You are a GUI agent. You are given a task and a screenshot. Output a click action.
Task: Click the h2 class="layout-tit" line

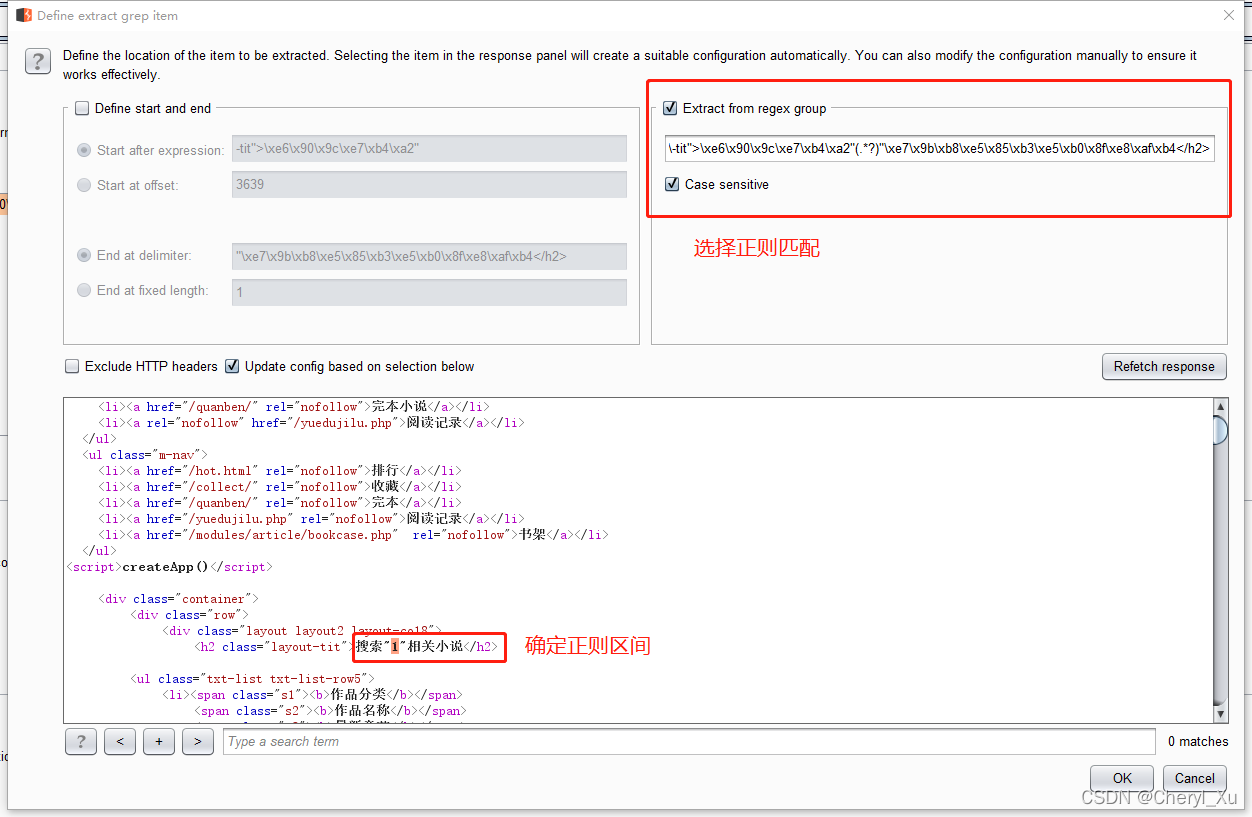[346, 647]
